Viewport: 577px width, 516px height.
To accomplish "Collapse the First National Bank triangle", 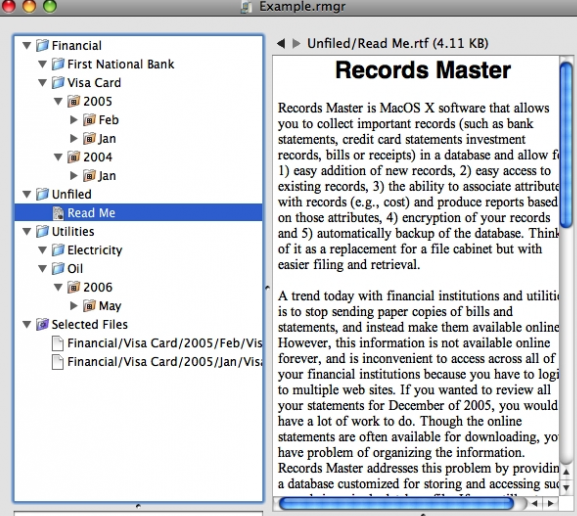I will point(42,64).
